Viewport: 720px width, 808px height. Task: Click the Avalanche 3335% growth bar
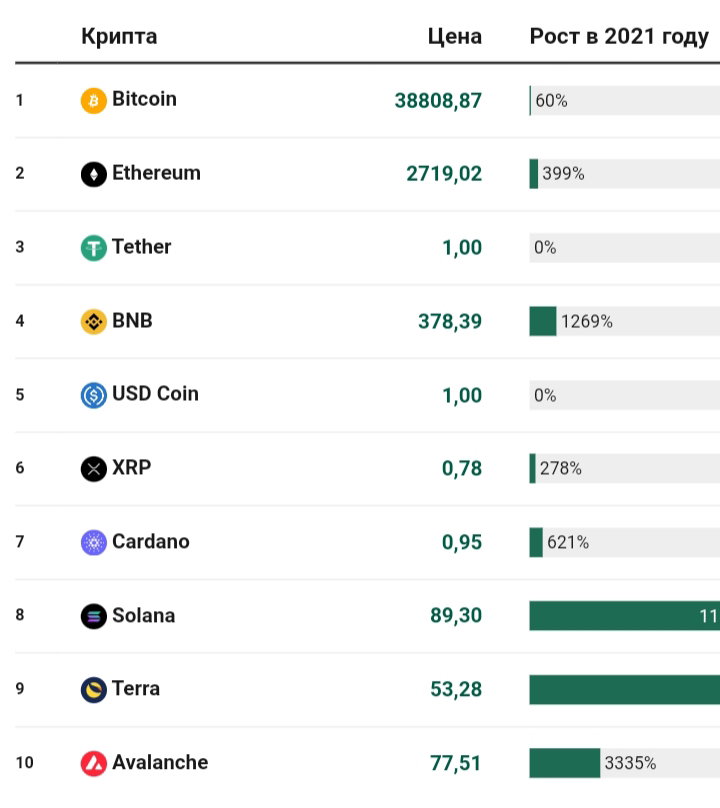click(x=564, y=763)
